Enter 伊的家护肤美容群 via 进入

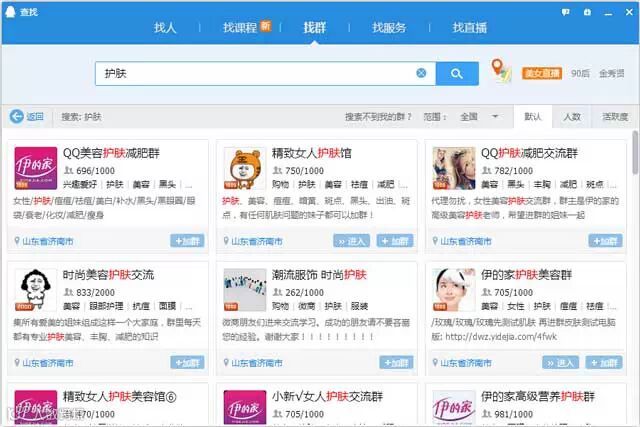pyautogui.click(x=560, y=363)
